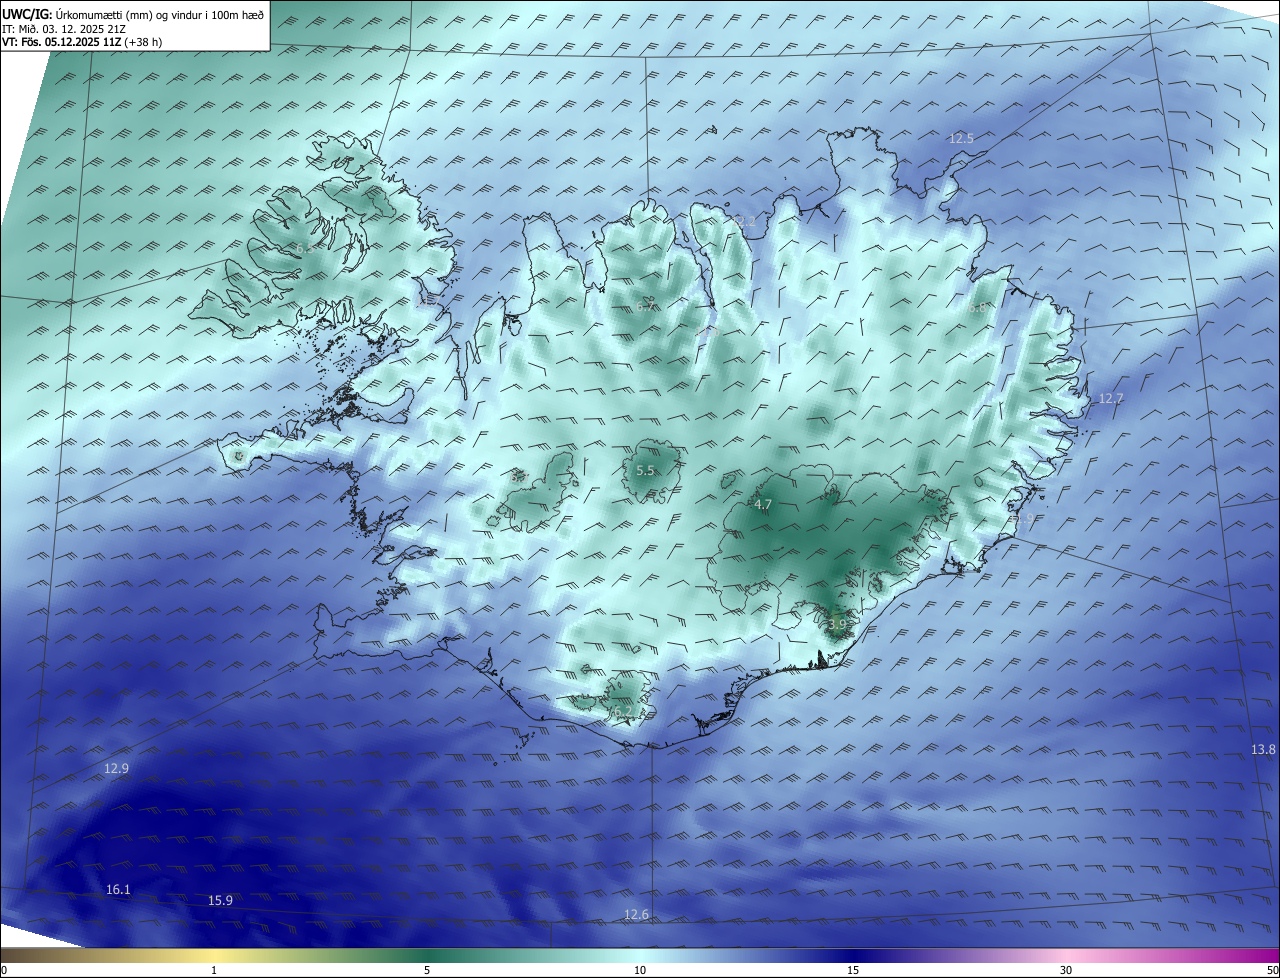Click the 6.8 value label in the northeast highlands
This screenshot has height=978, width=1280.
[977, 308]
